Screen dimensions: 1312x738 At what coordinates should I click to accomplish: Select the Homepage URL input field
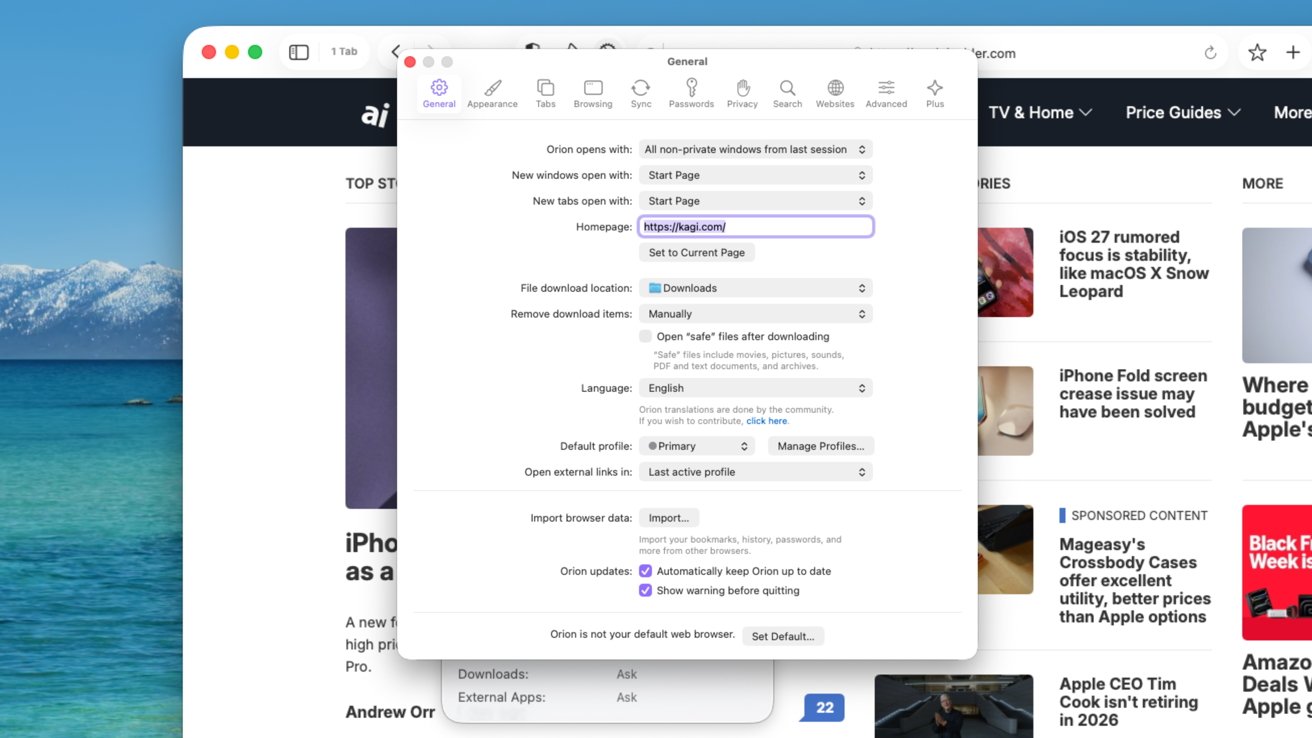pyautogui.click(x=755, y=225)
